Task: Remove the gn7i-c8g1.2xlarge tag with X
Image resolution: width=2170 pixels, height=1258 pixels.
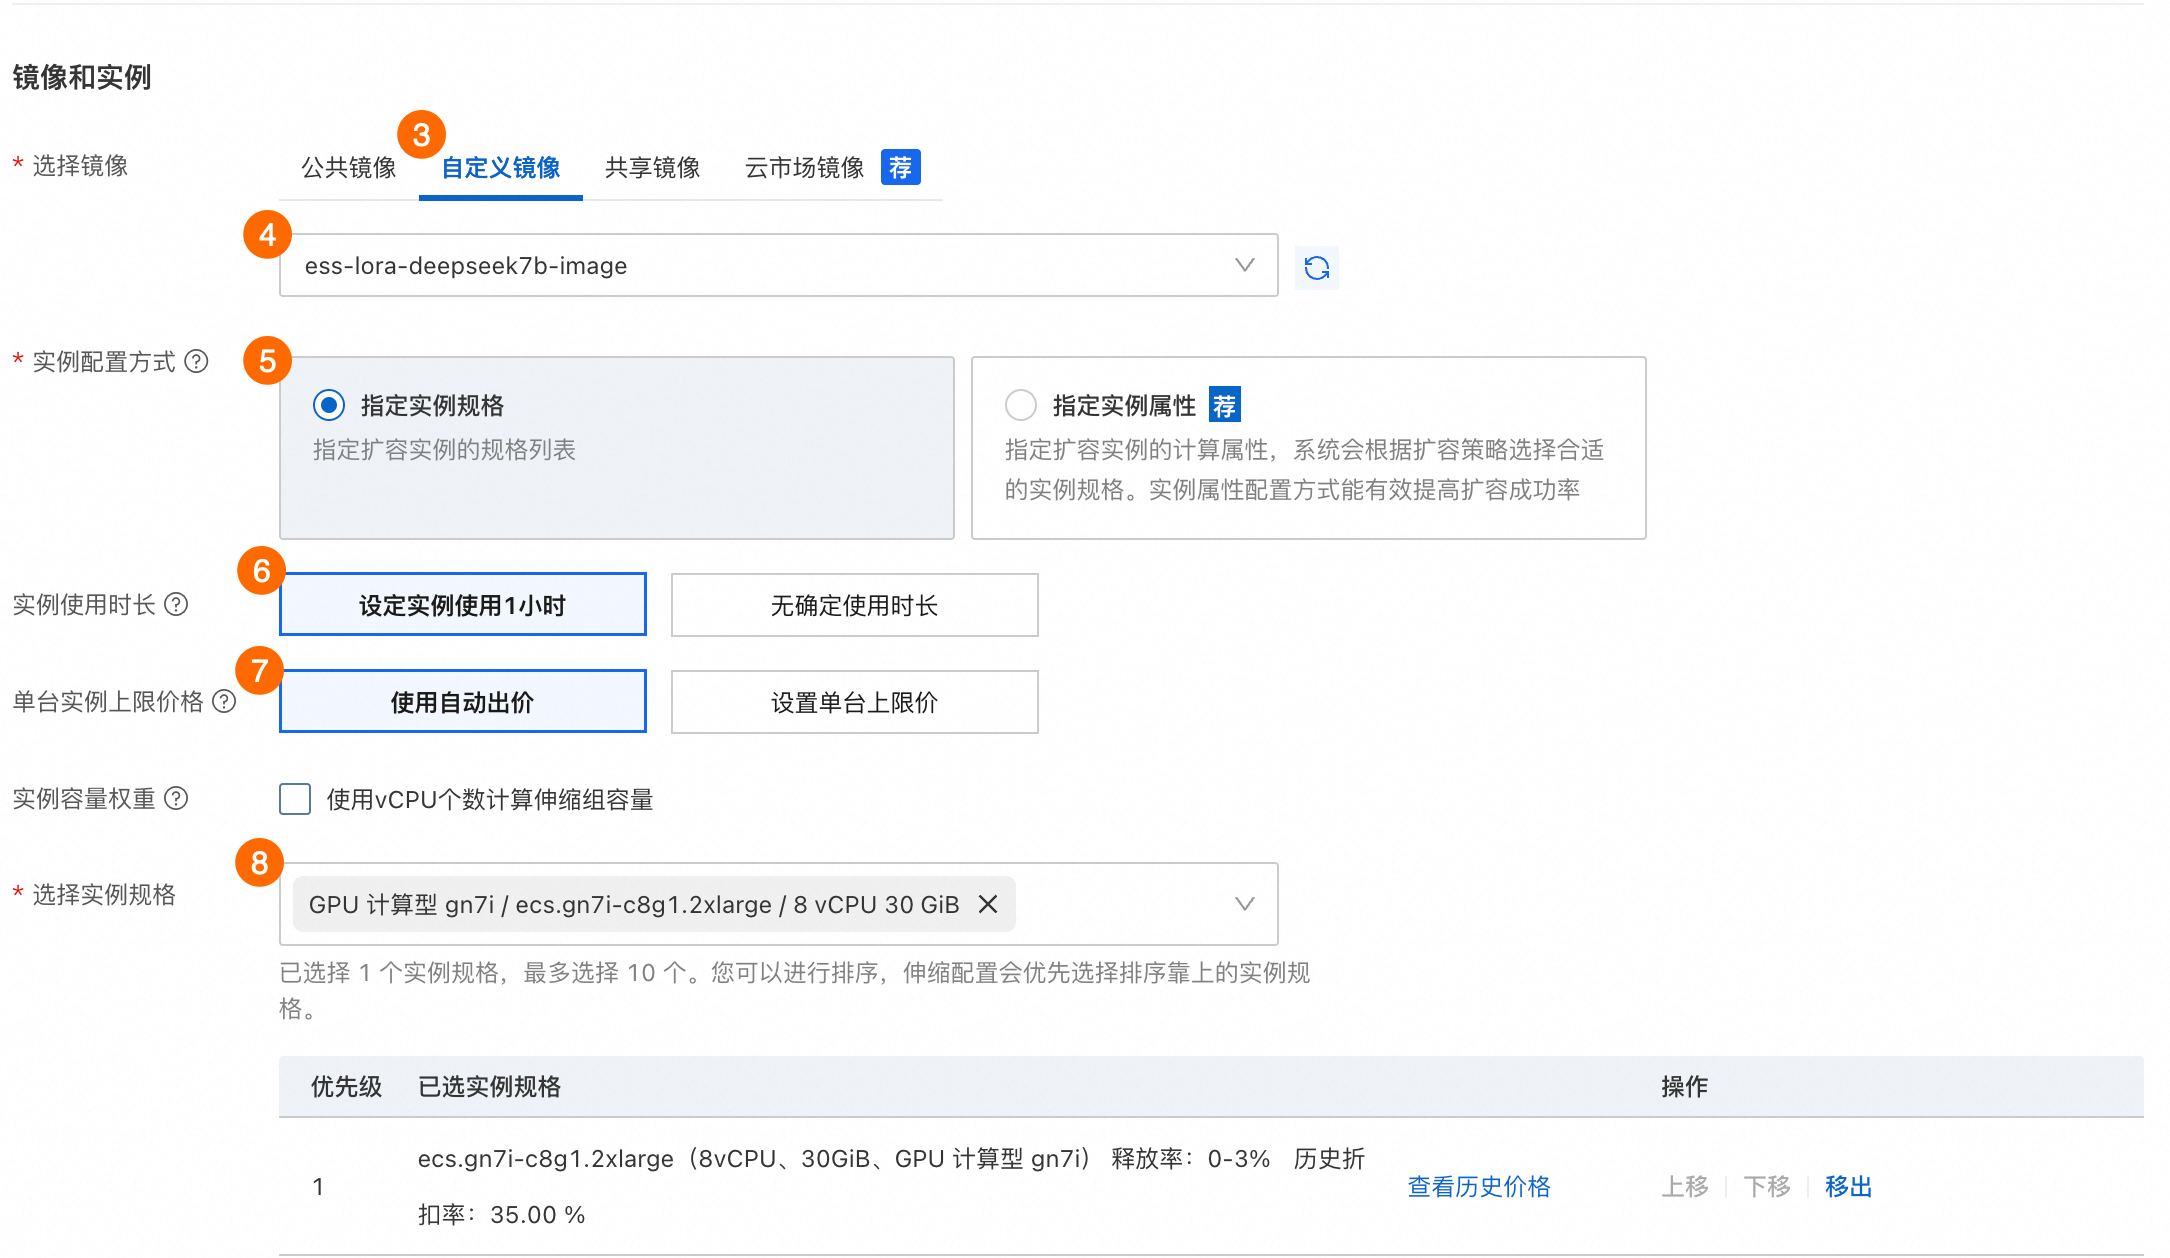Action: point(988,904)
